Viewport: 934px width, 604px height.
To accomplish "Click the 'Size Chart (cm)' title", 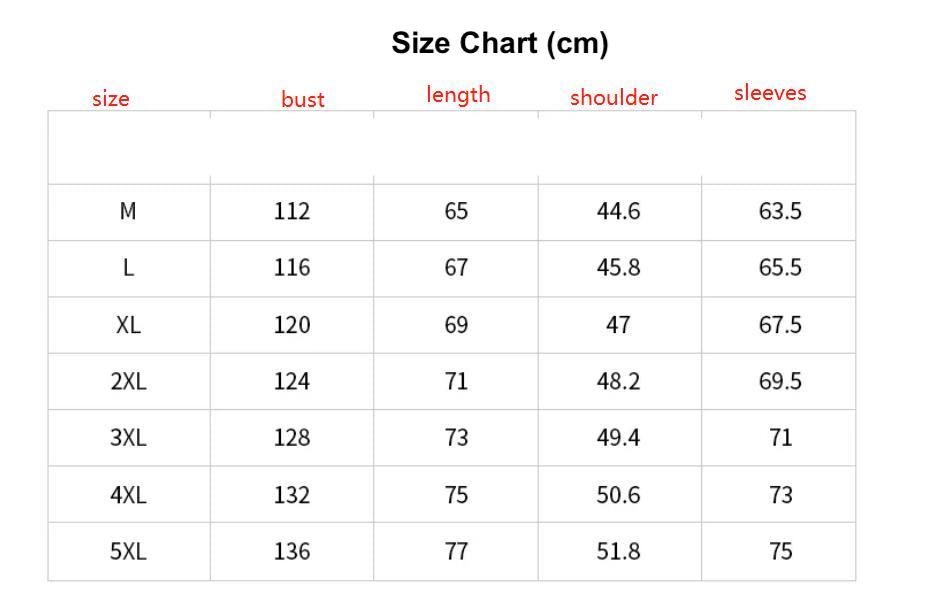I will (x=499, y=43).
